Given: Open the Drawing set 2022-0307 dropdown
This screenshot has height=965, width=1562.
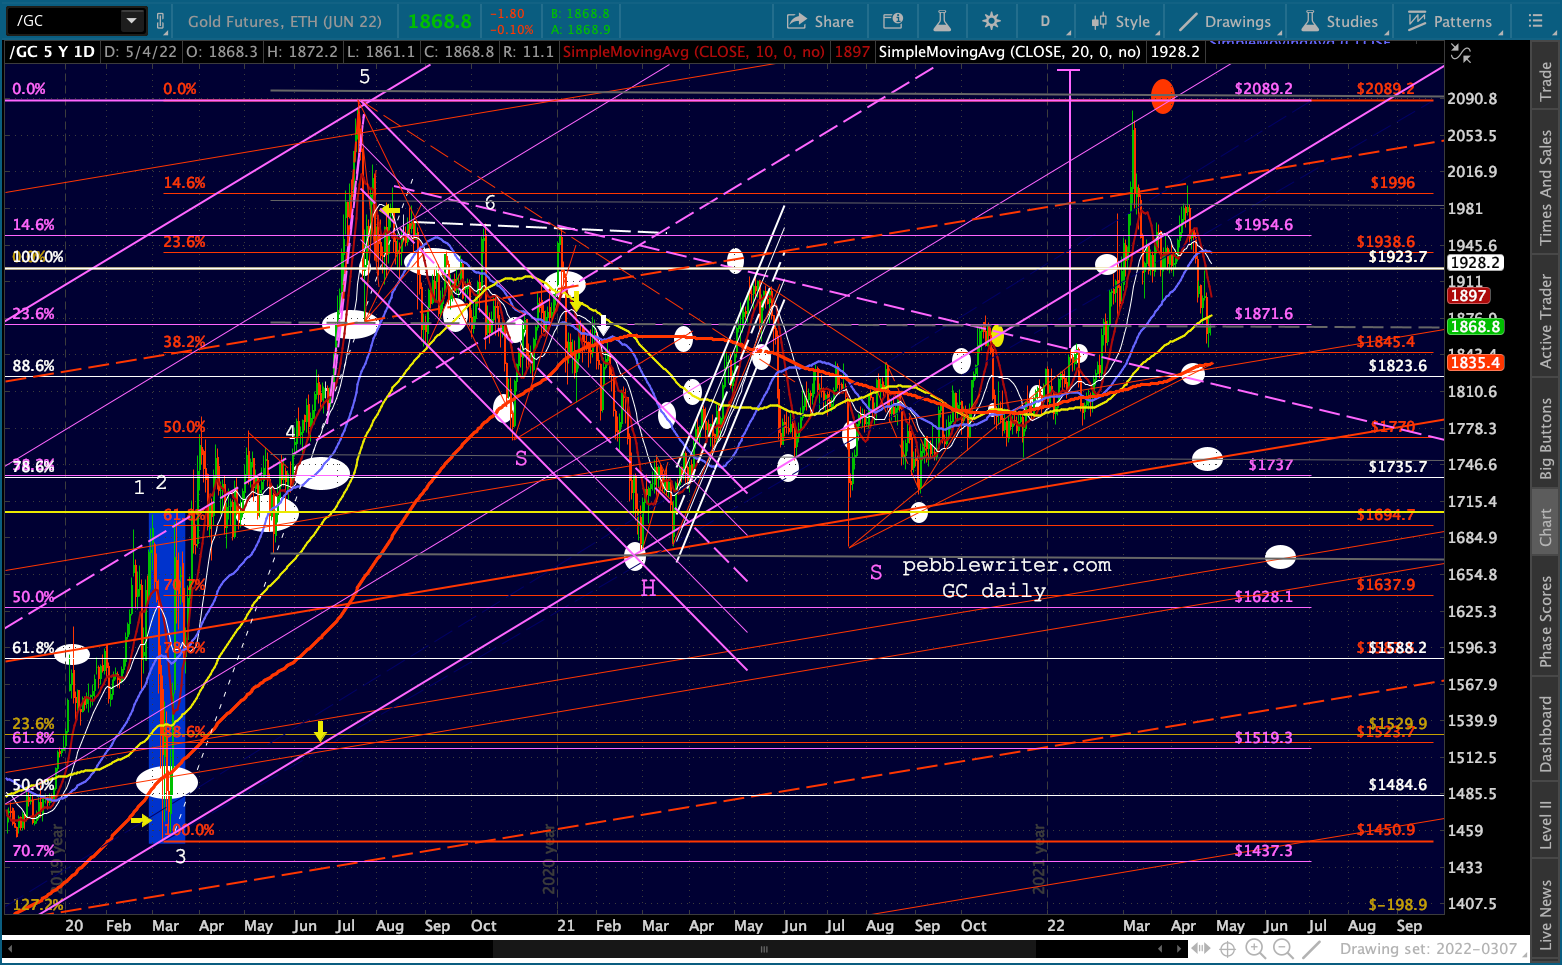Looking at the screenshot, I should point(1435,949).
